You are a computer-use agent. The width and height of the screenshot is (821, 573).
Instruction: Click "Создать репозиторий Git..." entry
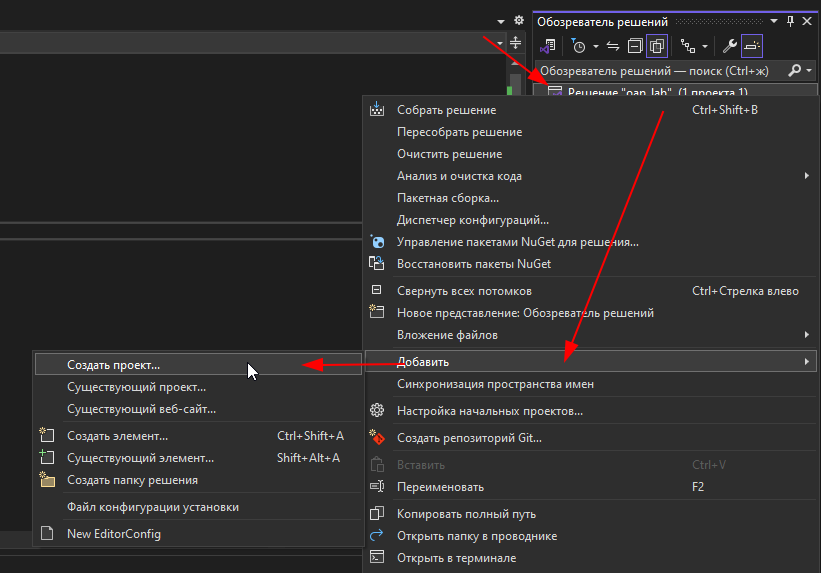pos(469,437)
